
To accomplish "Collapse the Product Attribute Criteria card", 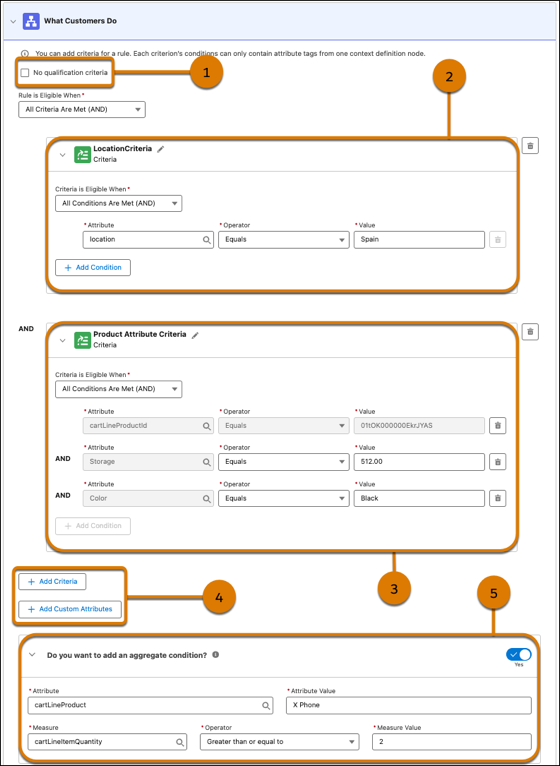I will pyautogui.click(x=63, y=340).
